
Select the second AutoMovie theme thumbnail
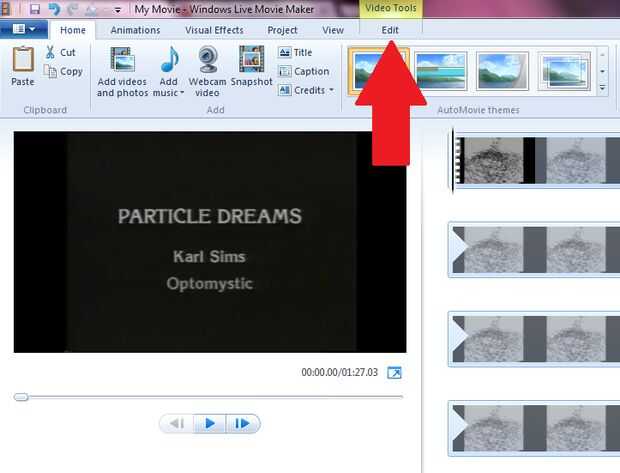click(x=440, y=71)
